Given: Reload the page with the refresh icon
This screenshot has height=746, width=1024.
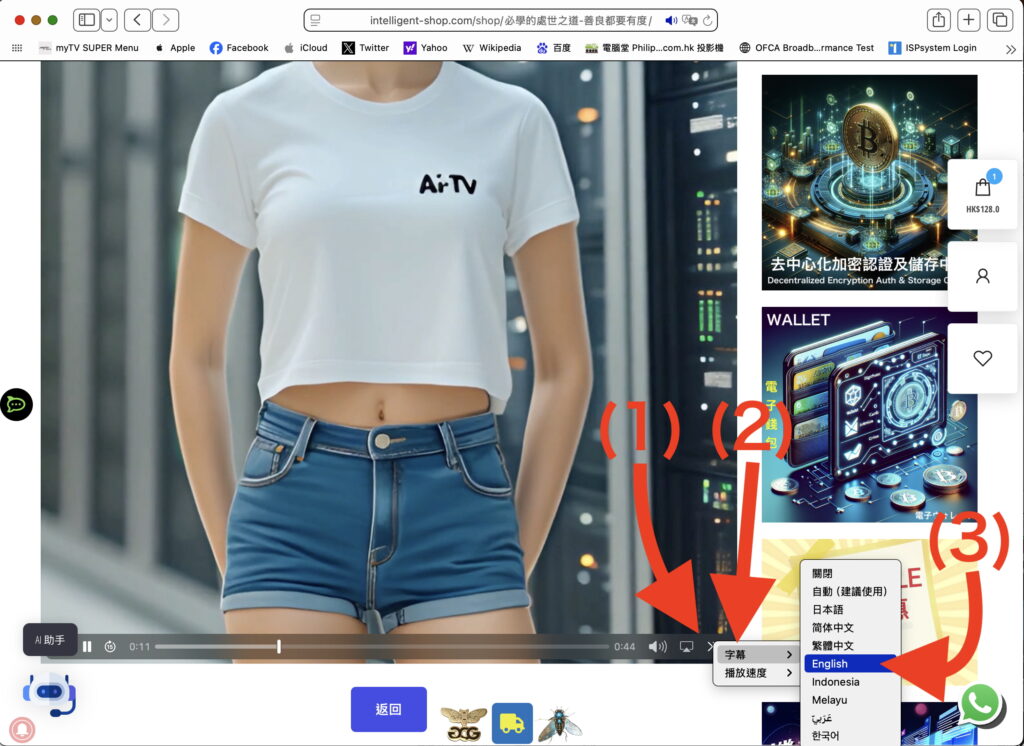Looking at the screenshot, I should coord(707,20).
